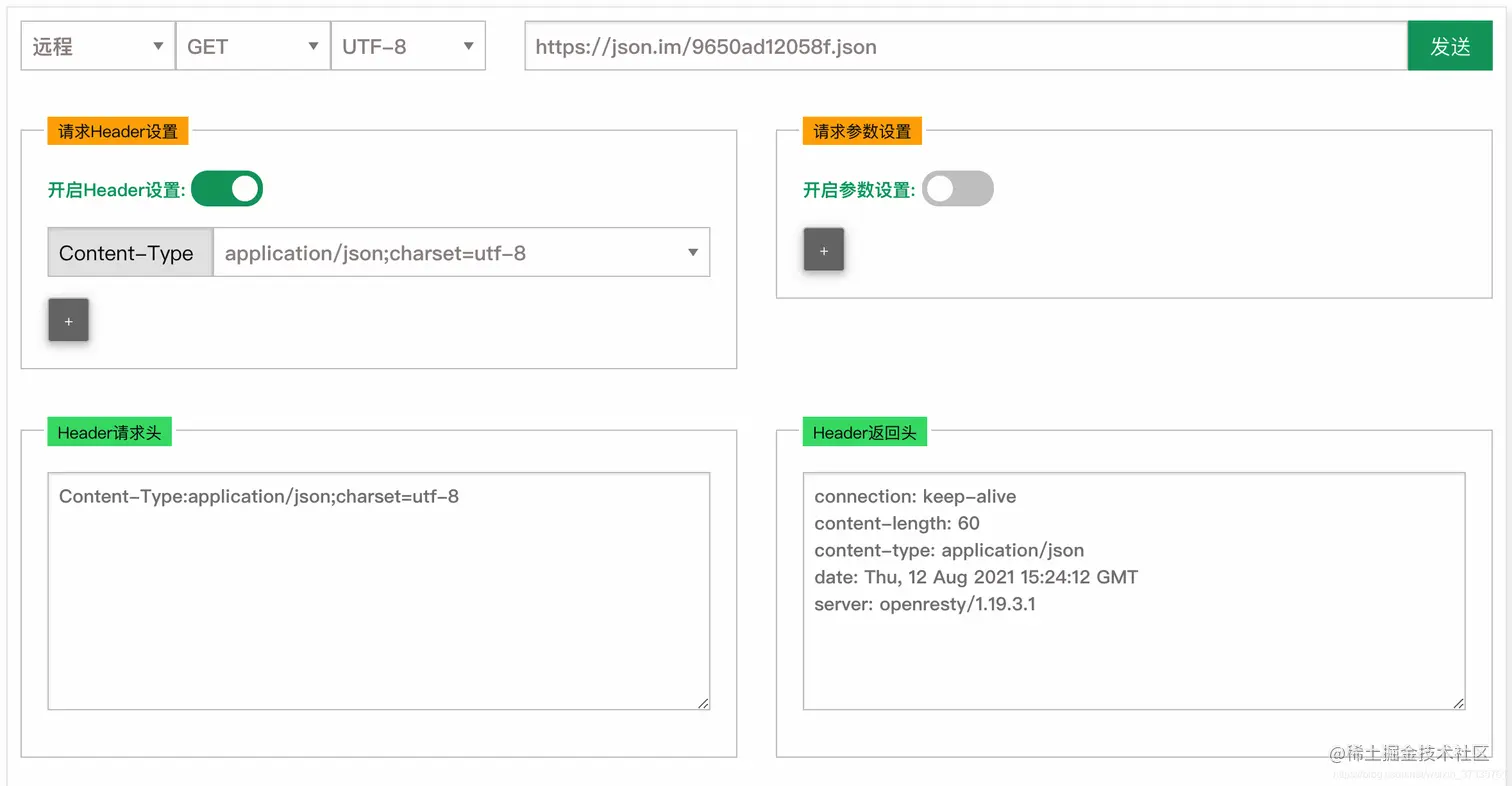Click the Content-Type:application/json;charset=utf-8 request header text
This screenshot has height=786, width=1512.
(x=259, y=496)
